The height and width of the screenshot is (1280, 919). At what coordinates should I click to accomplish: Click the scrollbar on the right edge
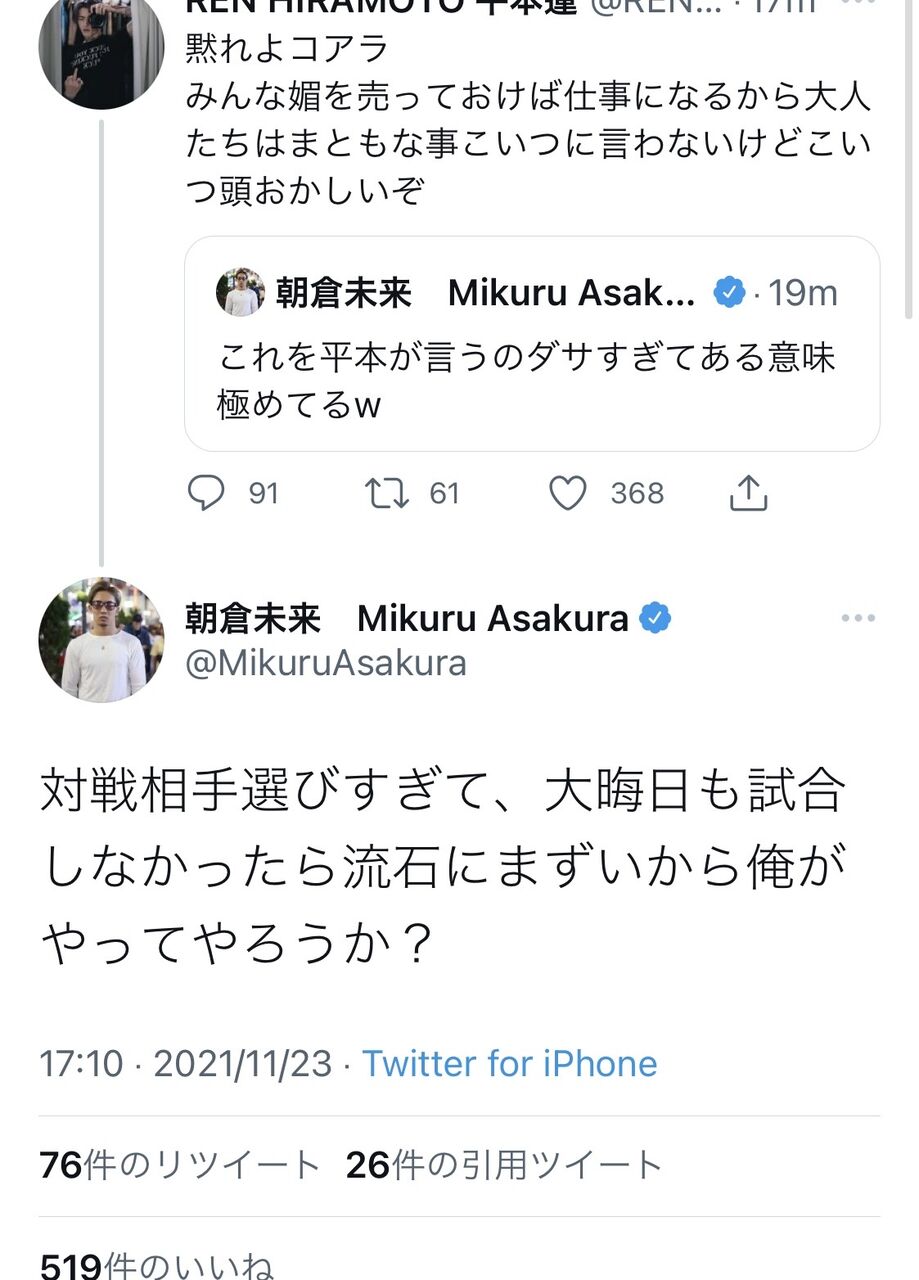tap(907, 160)
